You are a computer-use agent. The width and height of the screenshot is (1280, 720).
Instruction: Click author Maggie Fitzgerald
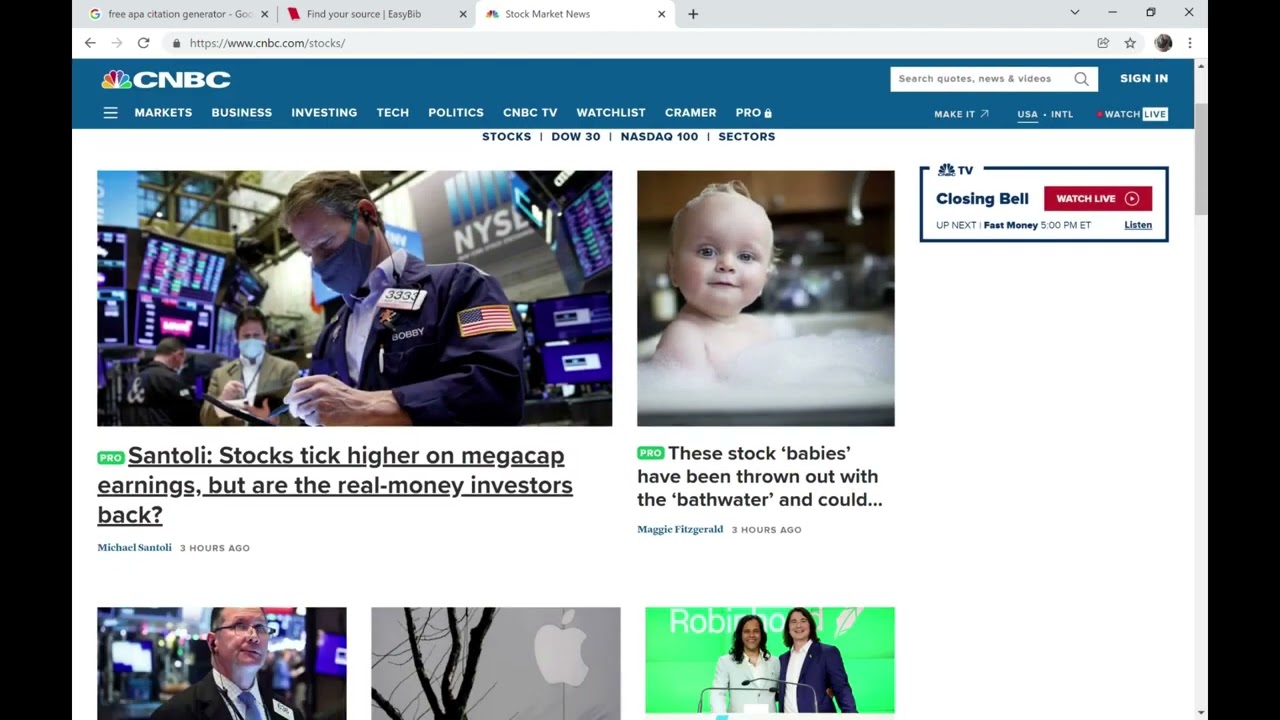[x=680, y=530]
